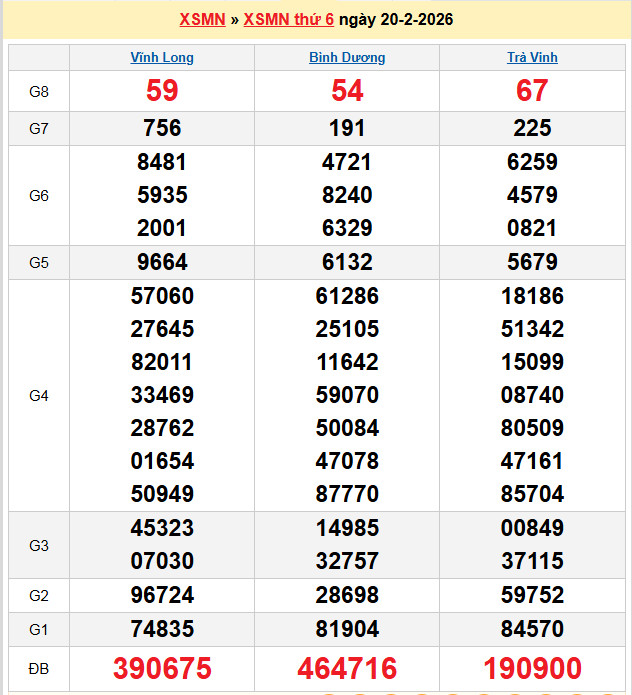632x695 pixels.
Task: Select the Trà Vinh special prize 190900
Action: (x=532, y=668)
